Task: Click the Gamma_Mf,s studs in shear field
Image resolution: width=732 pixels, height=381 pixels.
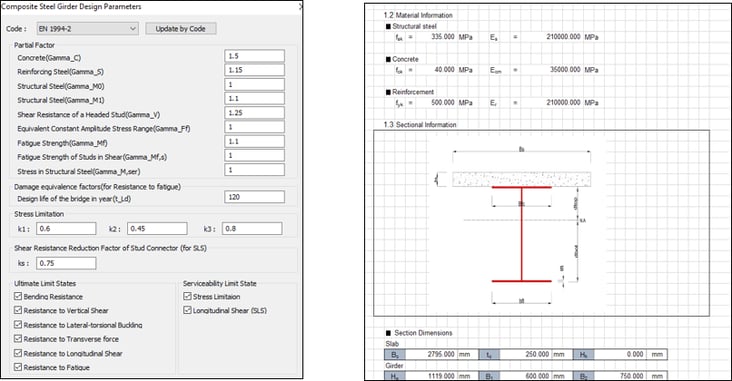Action: coord(254,155)
